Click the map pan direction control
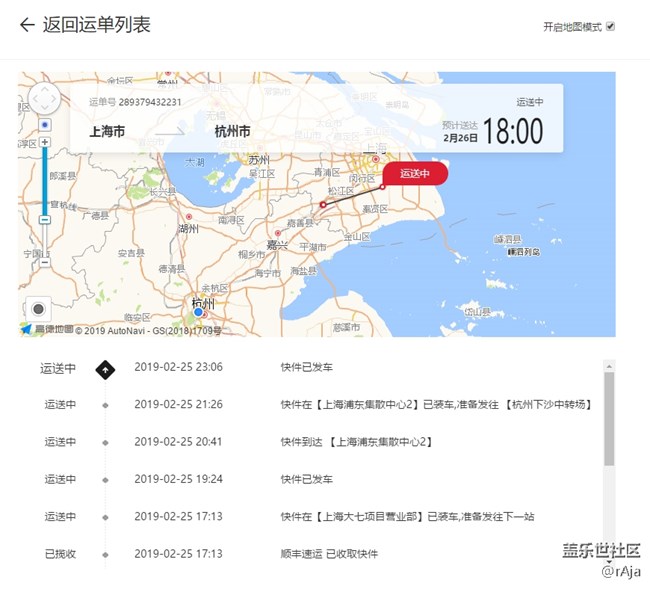The width and height of the screenshot is (650, 592). [x=45, y=99]
